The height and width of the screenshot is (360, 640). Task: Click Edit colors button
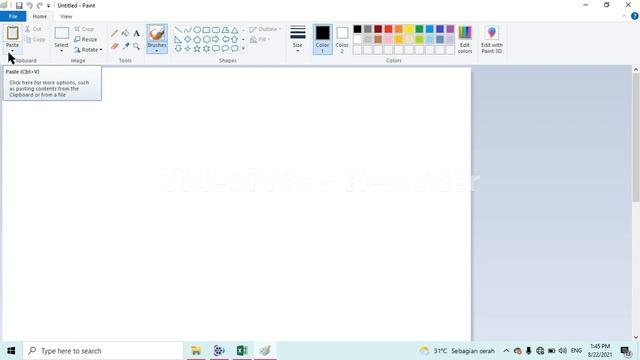465,39
